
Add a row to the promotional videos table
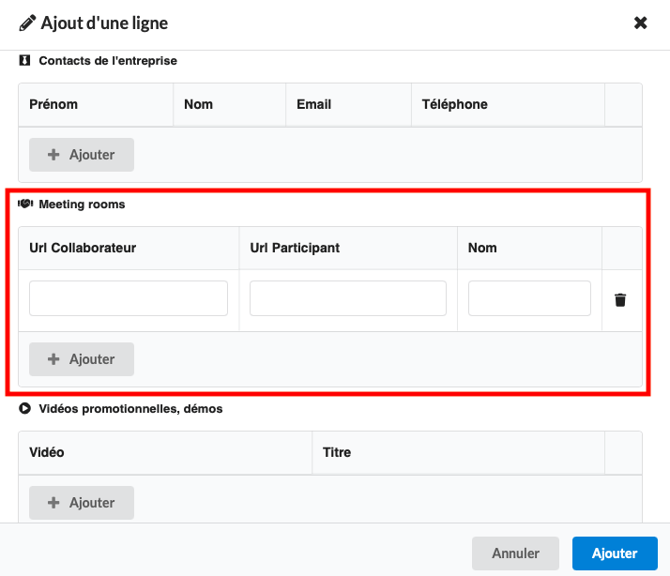[81, 503]
